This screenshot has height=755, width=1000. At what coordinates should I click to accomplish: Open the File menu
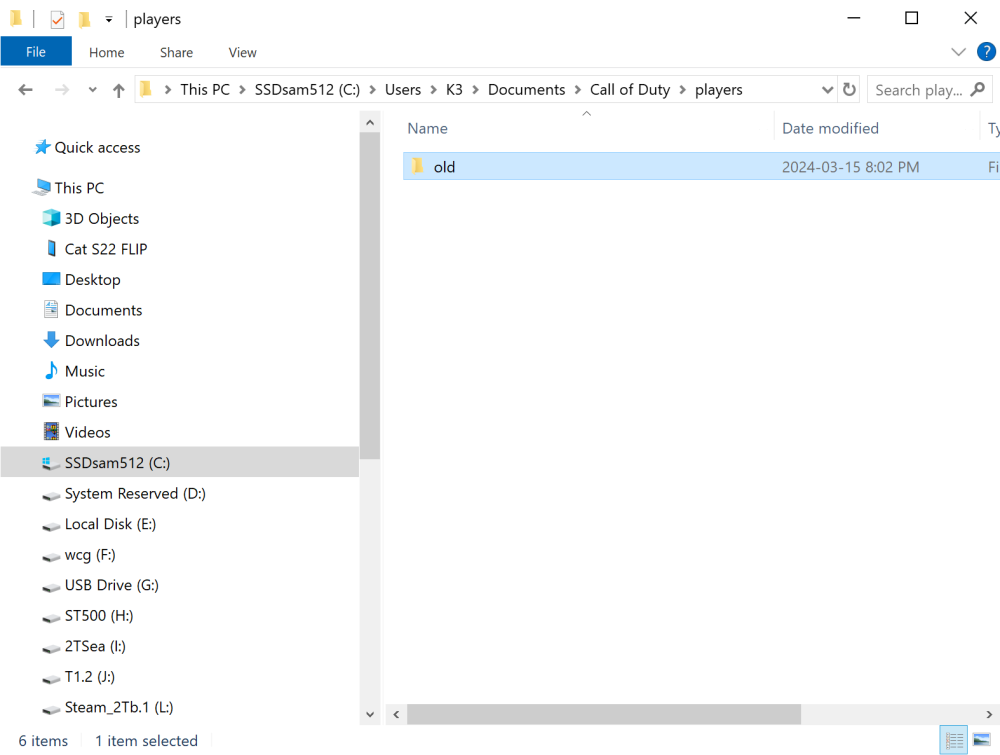(36, 52)
